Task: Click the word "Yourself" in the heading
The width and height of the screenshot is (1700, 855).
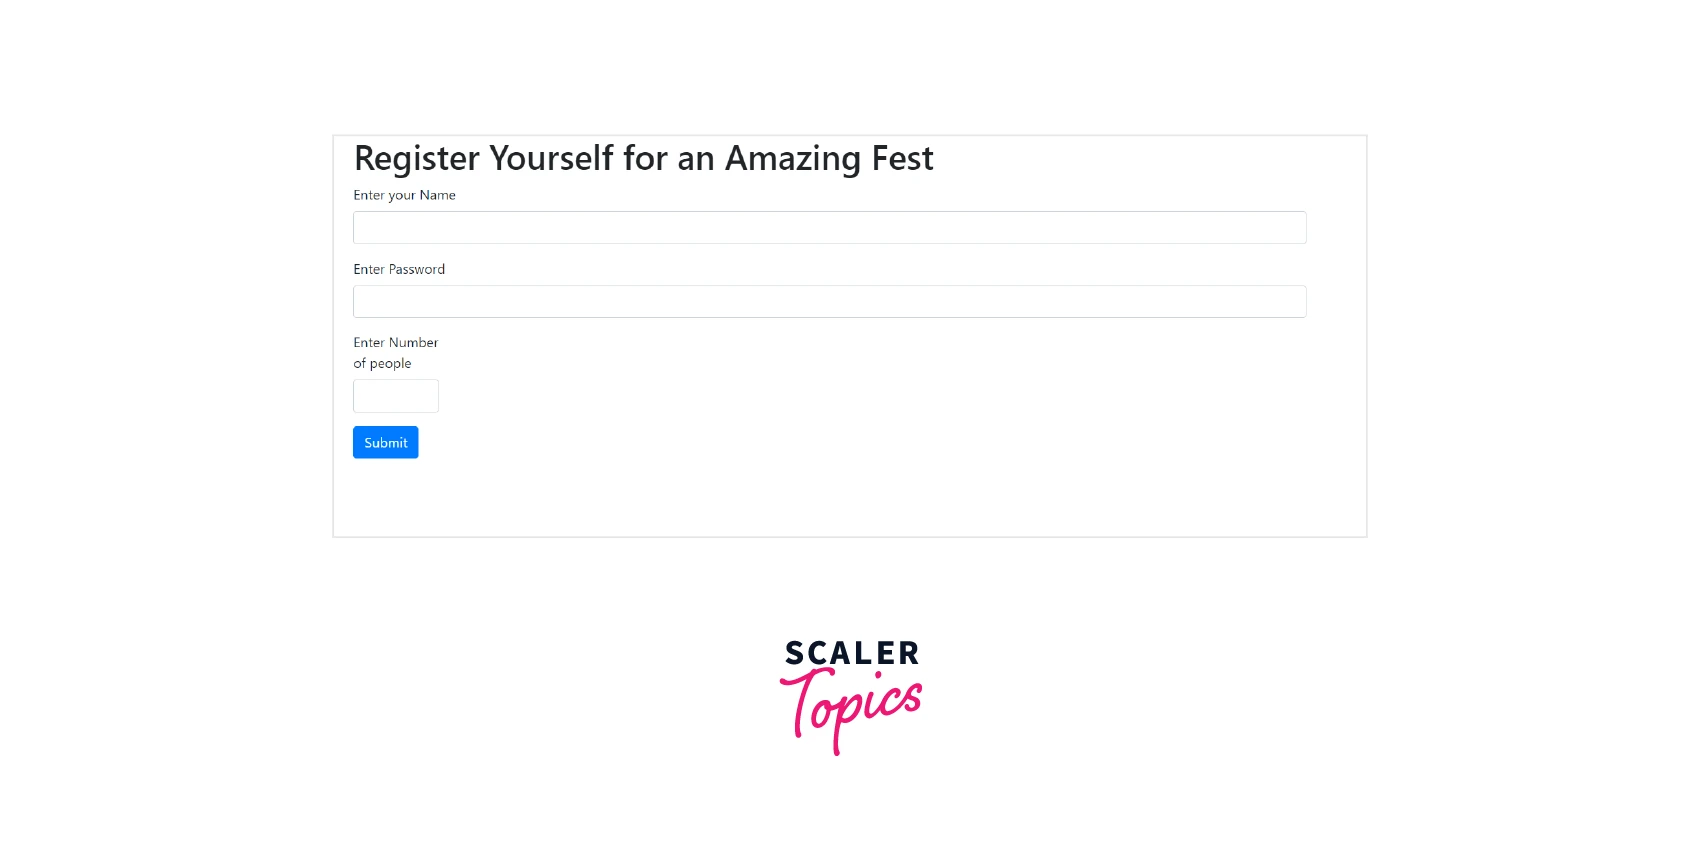Action: pyautogui.click(x=551, y=159)
